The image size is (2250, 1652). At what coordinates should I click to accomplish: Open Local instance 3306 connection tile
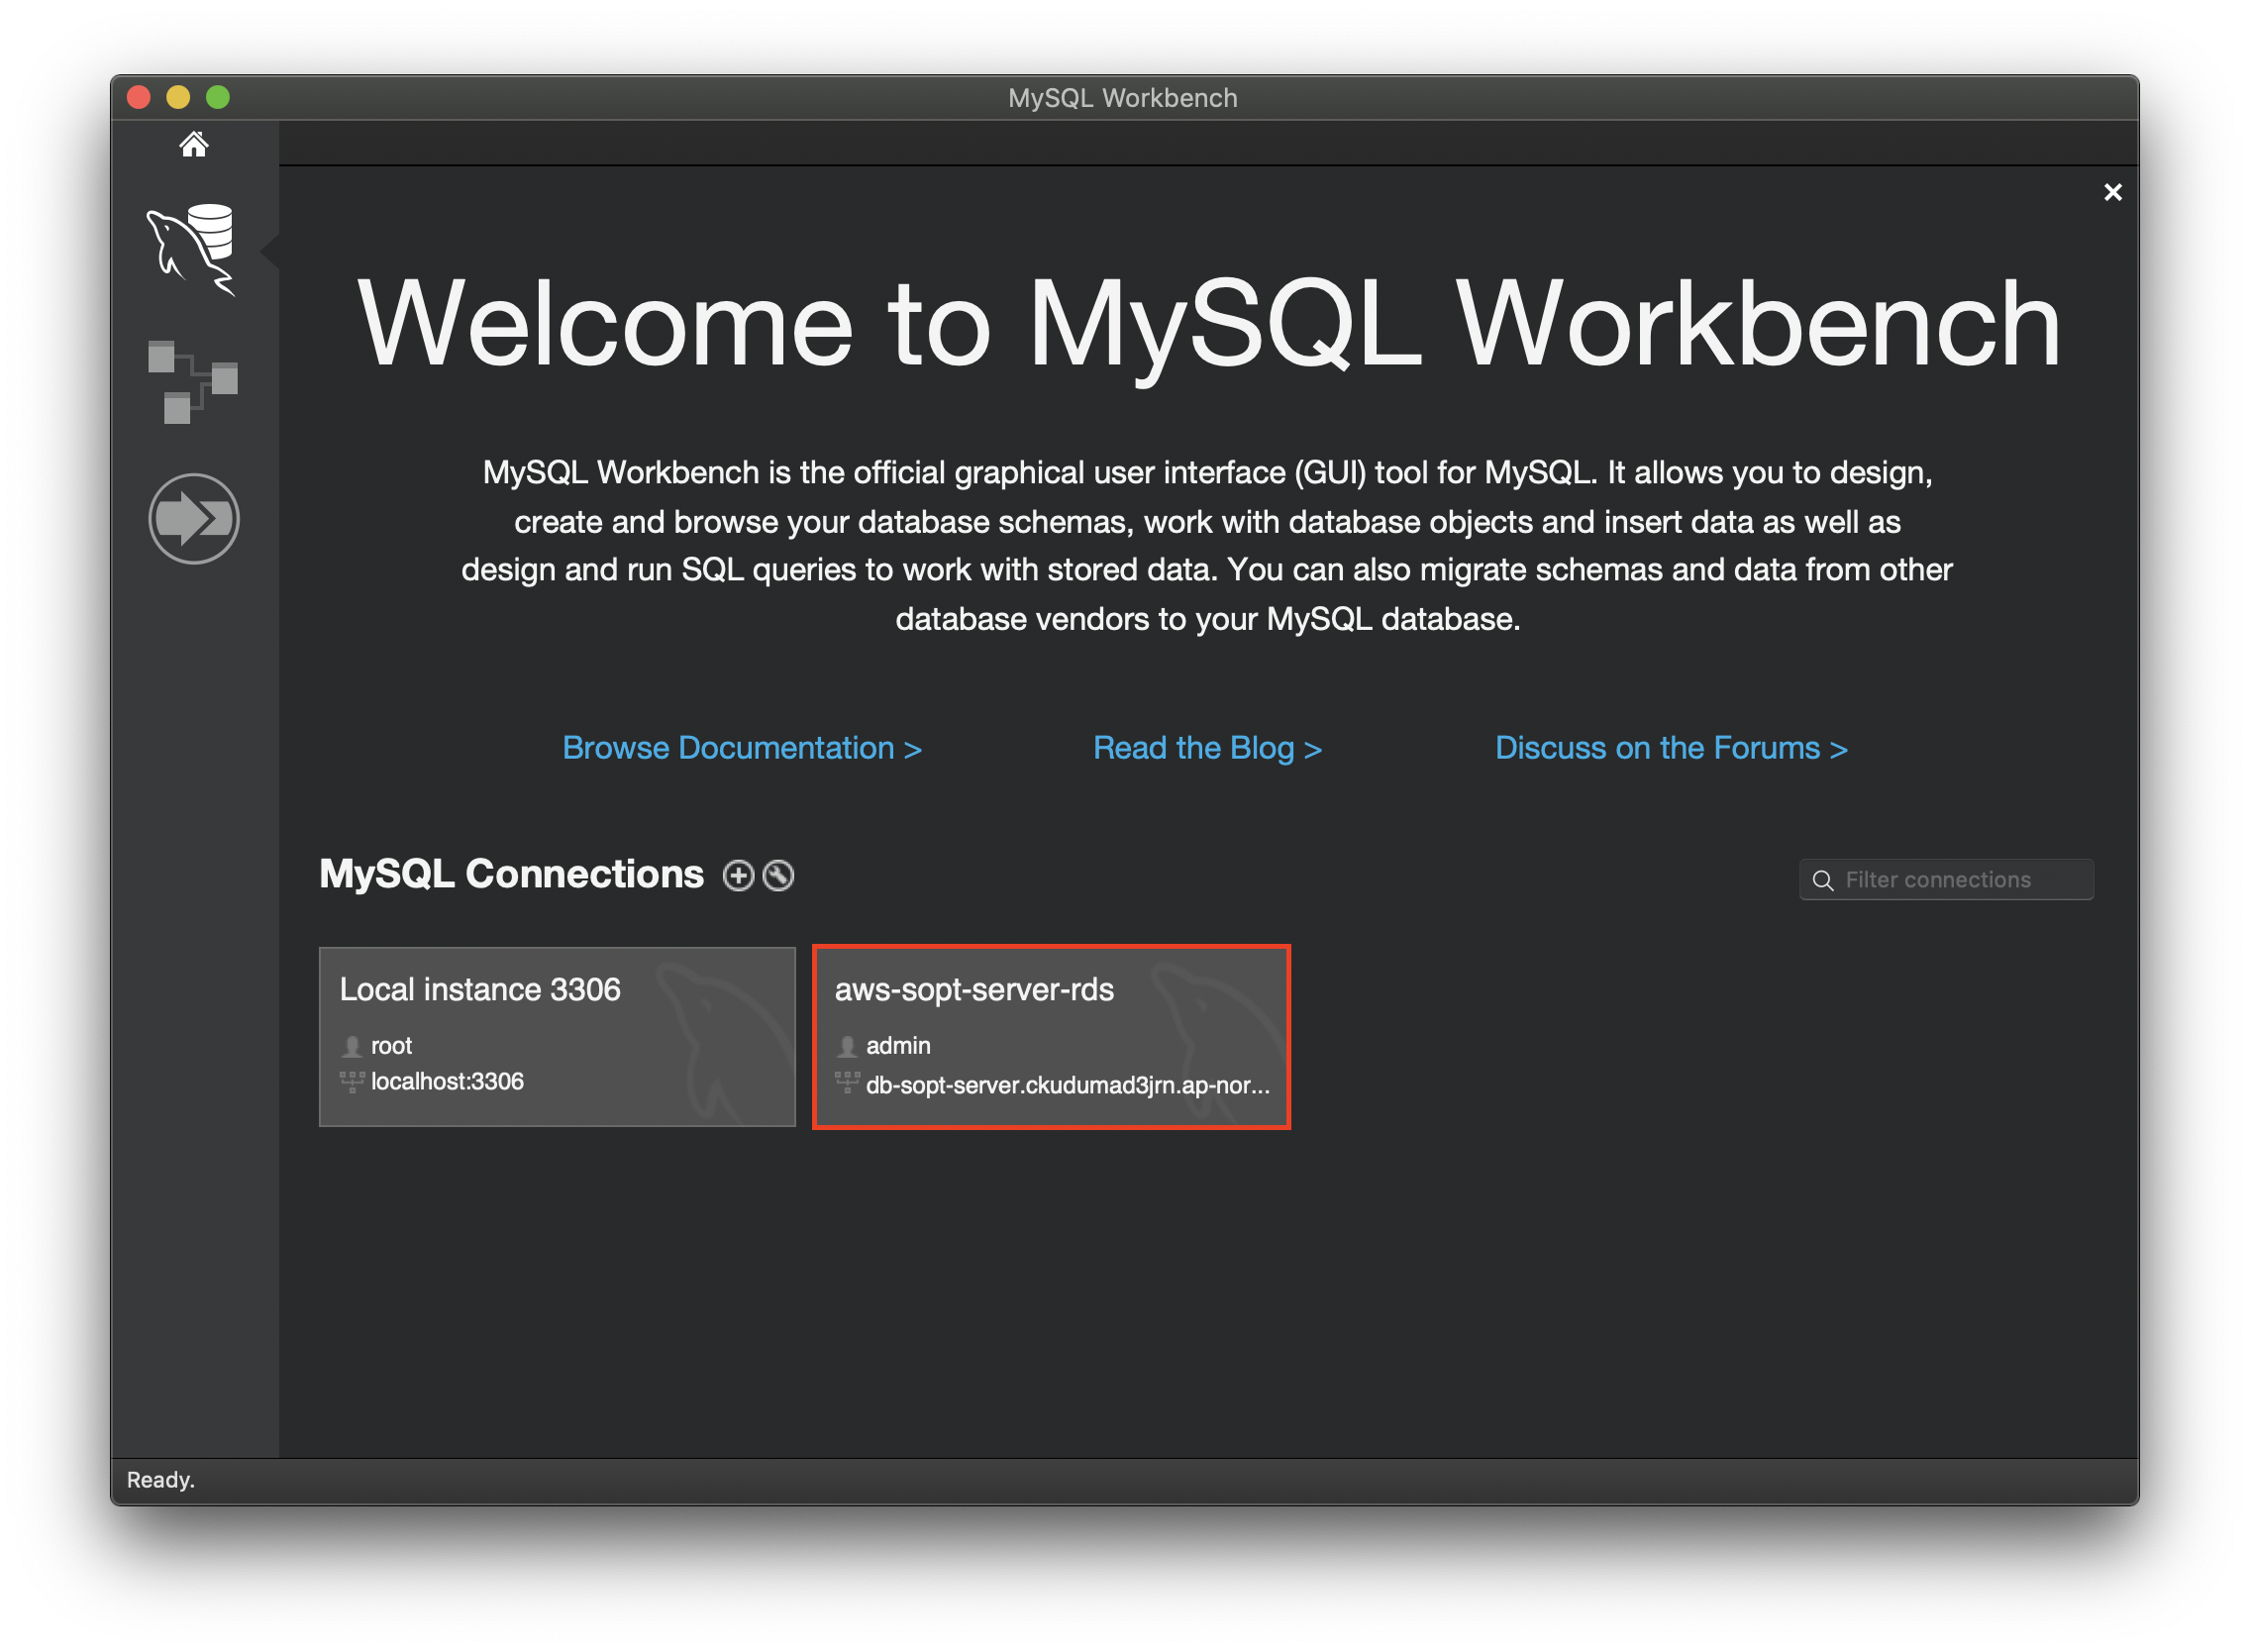pos(557,1037)
